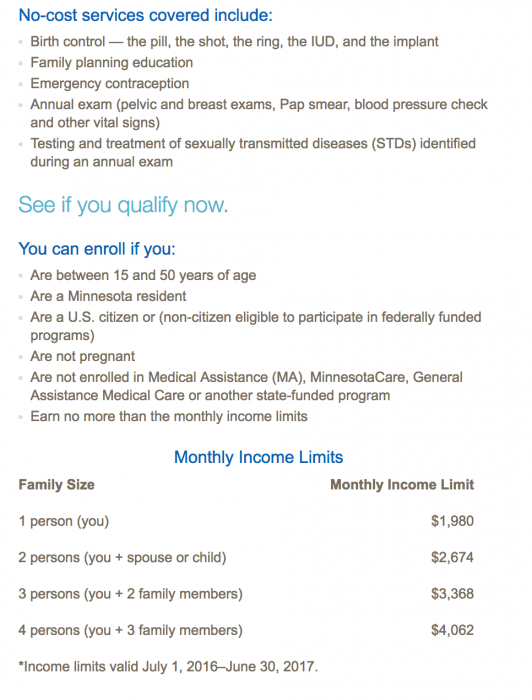Click the U.S. citizen eligibility item

(256, 326)
